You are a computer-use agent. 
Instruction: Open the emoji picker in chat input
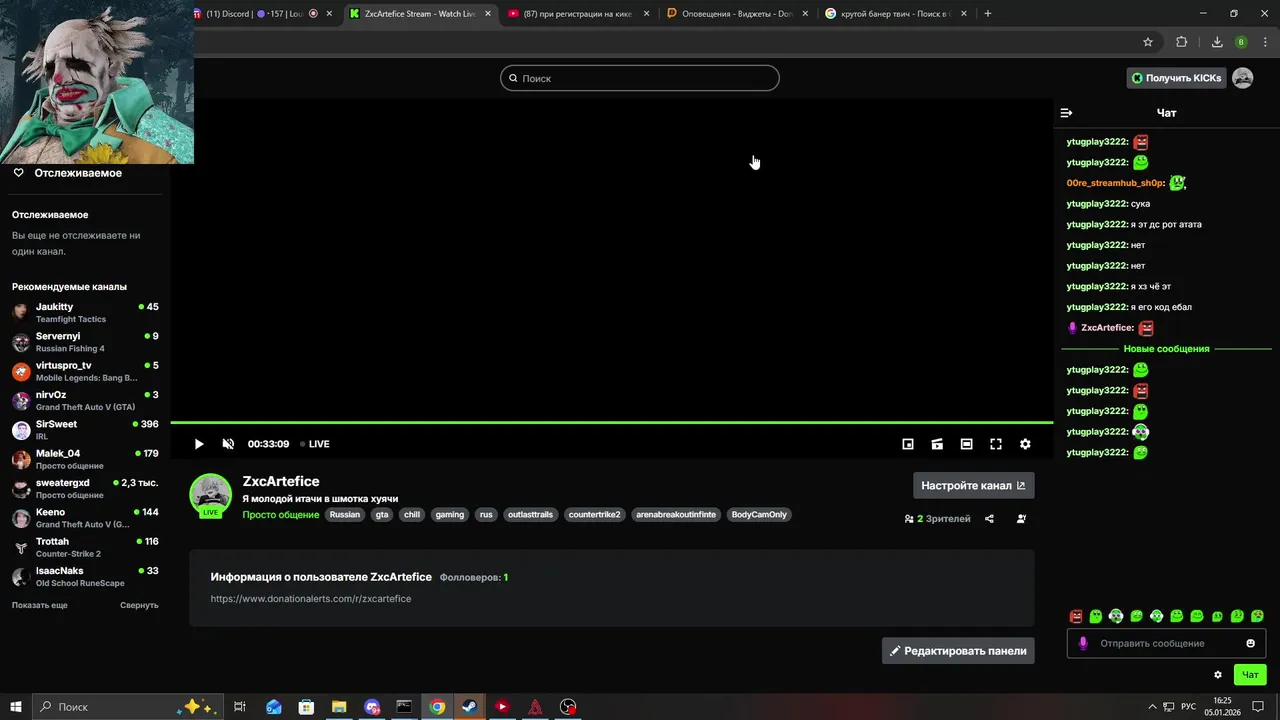1251,643
